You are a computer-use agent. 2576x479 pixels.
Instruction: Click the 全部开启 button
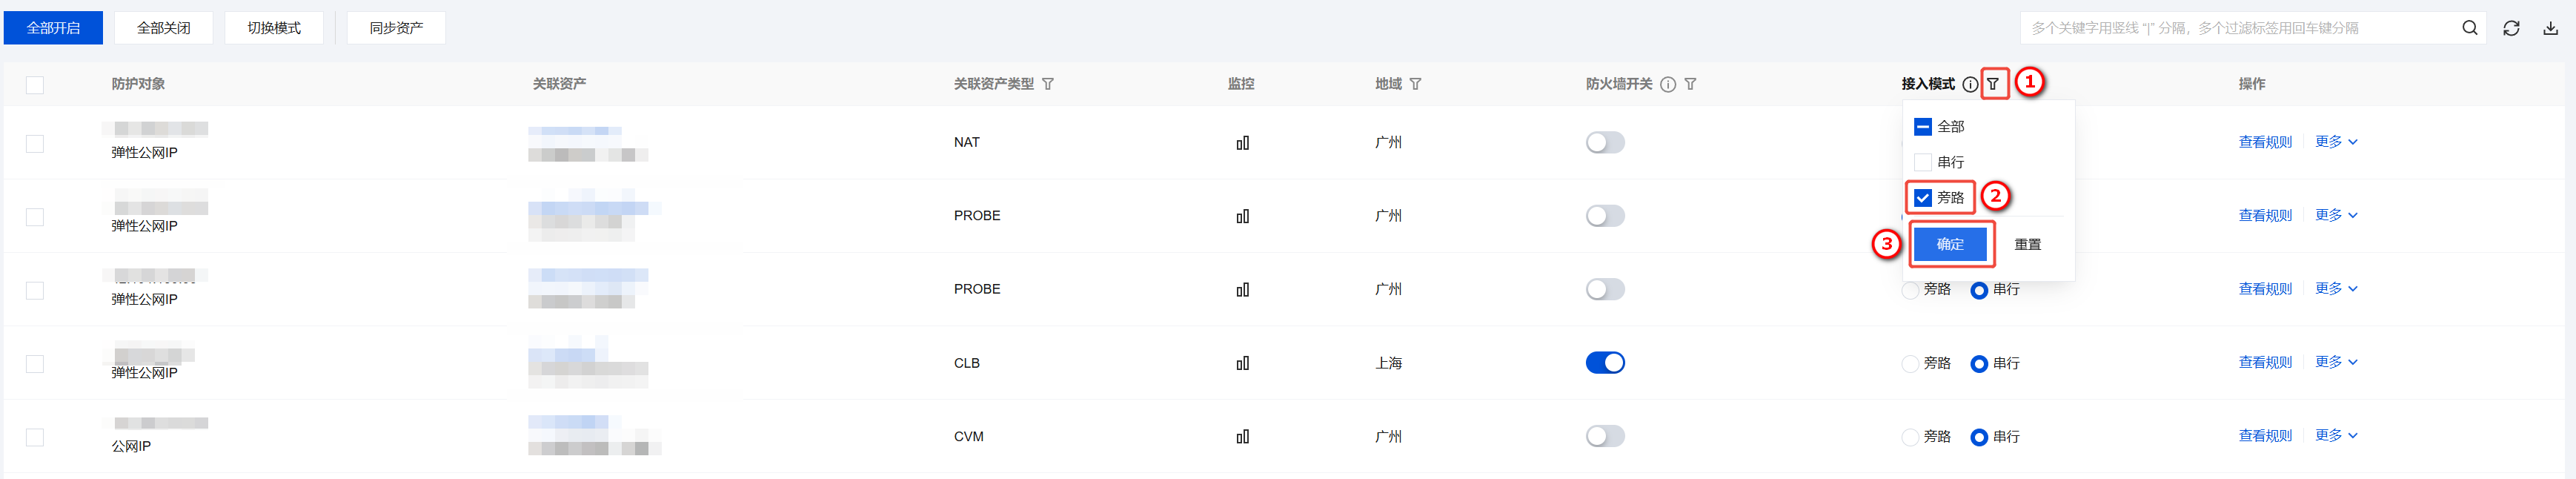click(53, 28)
